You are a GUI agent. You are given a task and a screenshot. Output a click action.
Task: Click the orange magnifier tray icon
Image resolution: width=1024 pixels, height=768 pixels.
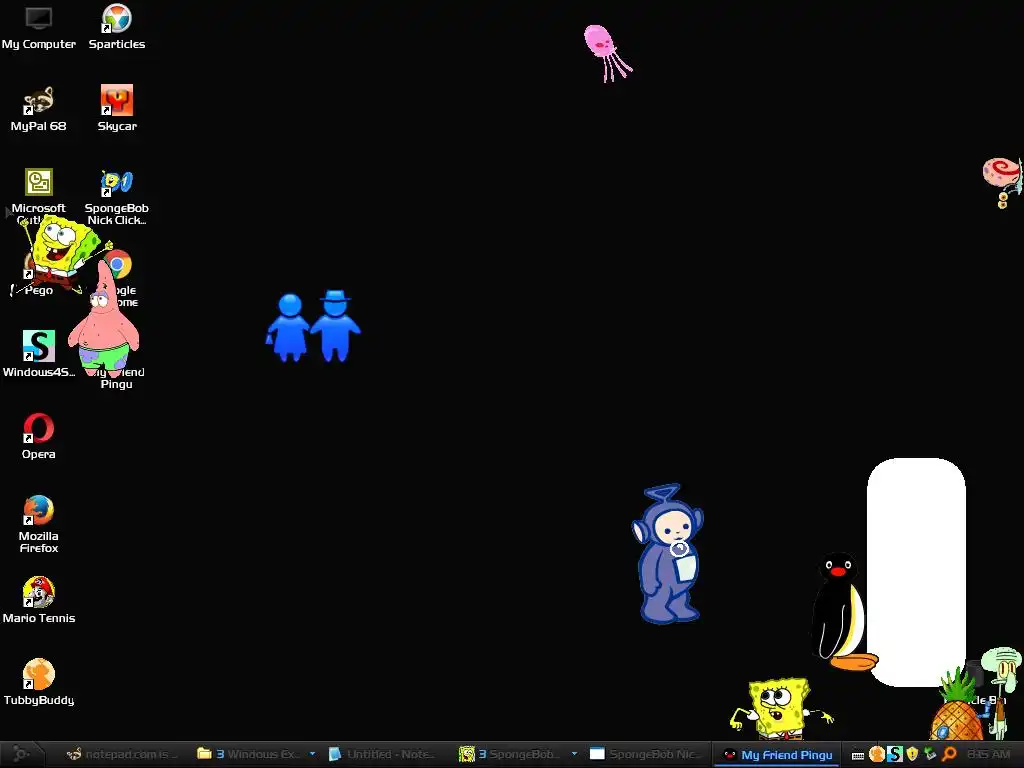click(x=949, y=754)
